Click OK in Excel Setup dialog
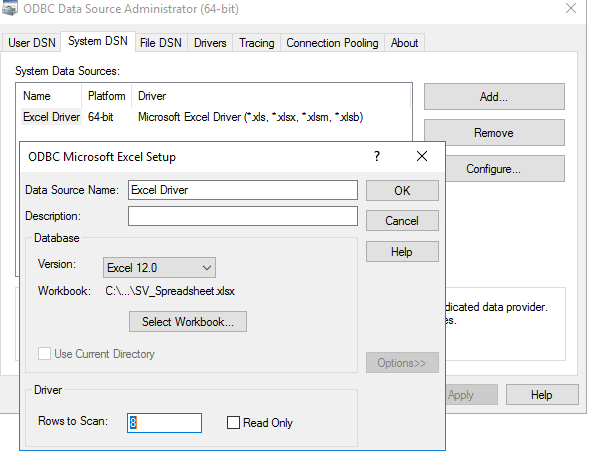The height and width of the screenshot is (457, 597). pyautogui.click(x=402, y=190)
